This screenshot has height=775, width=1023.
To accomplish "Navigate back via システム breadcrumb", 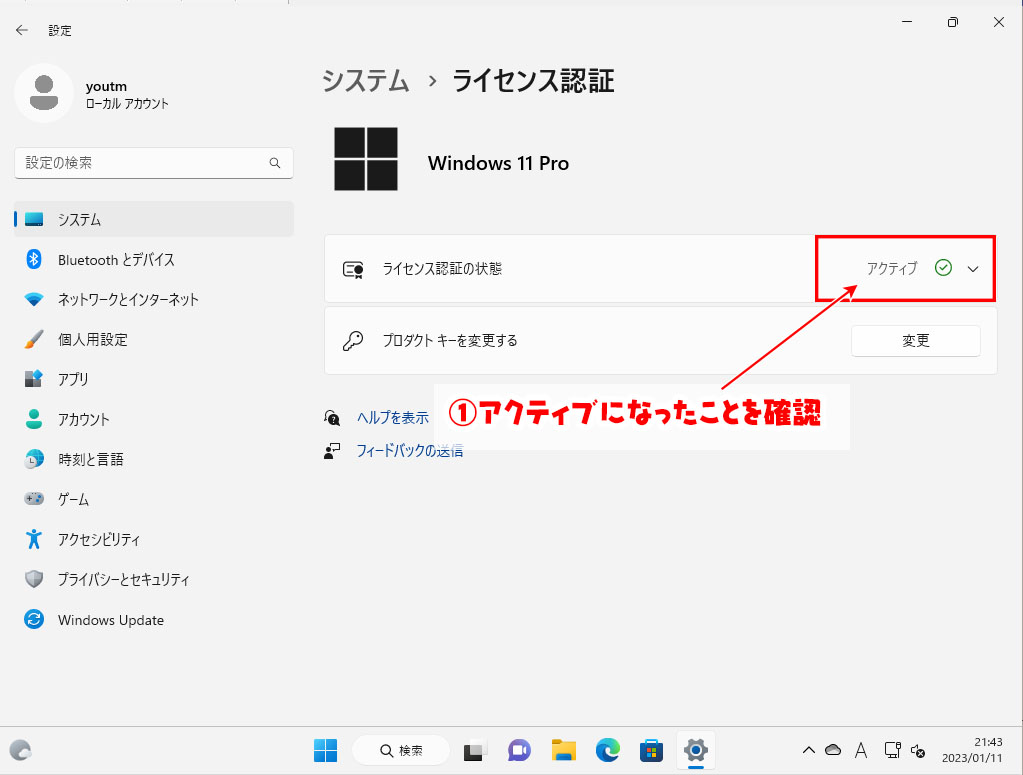I will click(x=365, y=82).
